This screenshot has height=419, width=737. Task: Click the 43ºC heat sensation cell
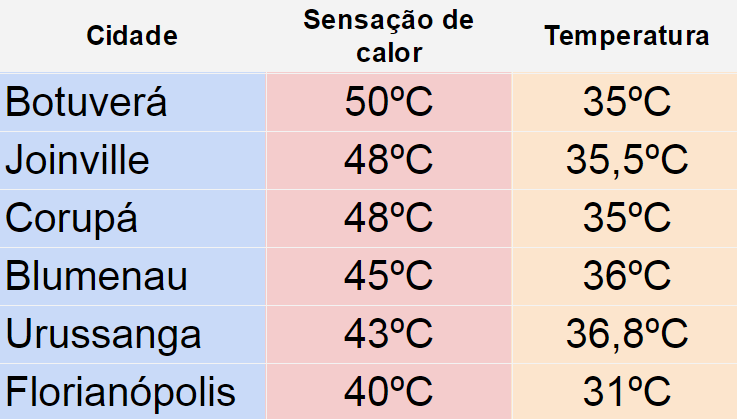(x=389, y=334)
